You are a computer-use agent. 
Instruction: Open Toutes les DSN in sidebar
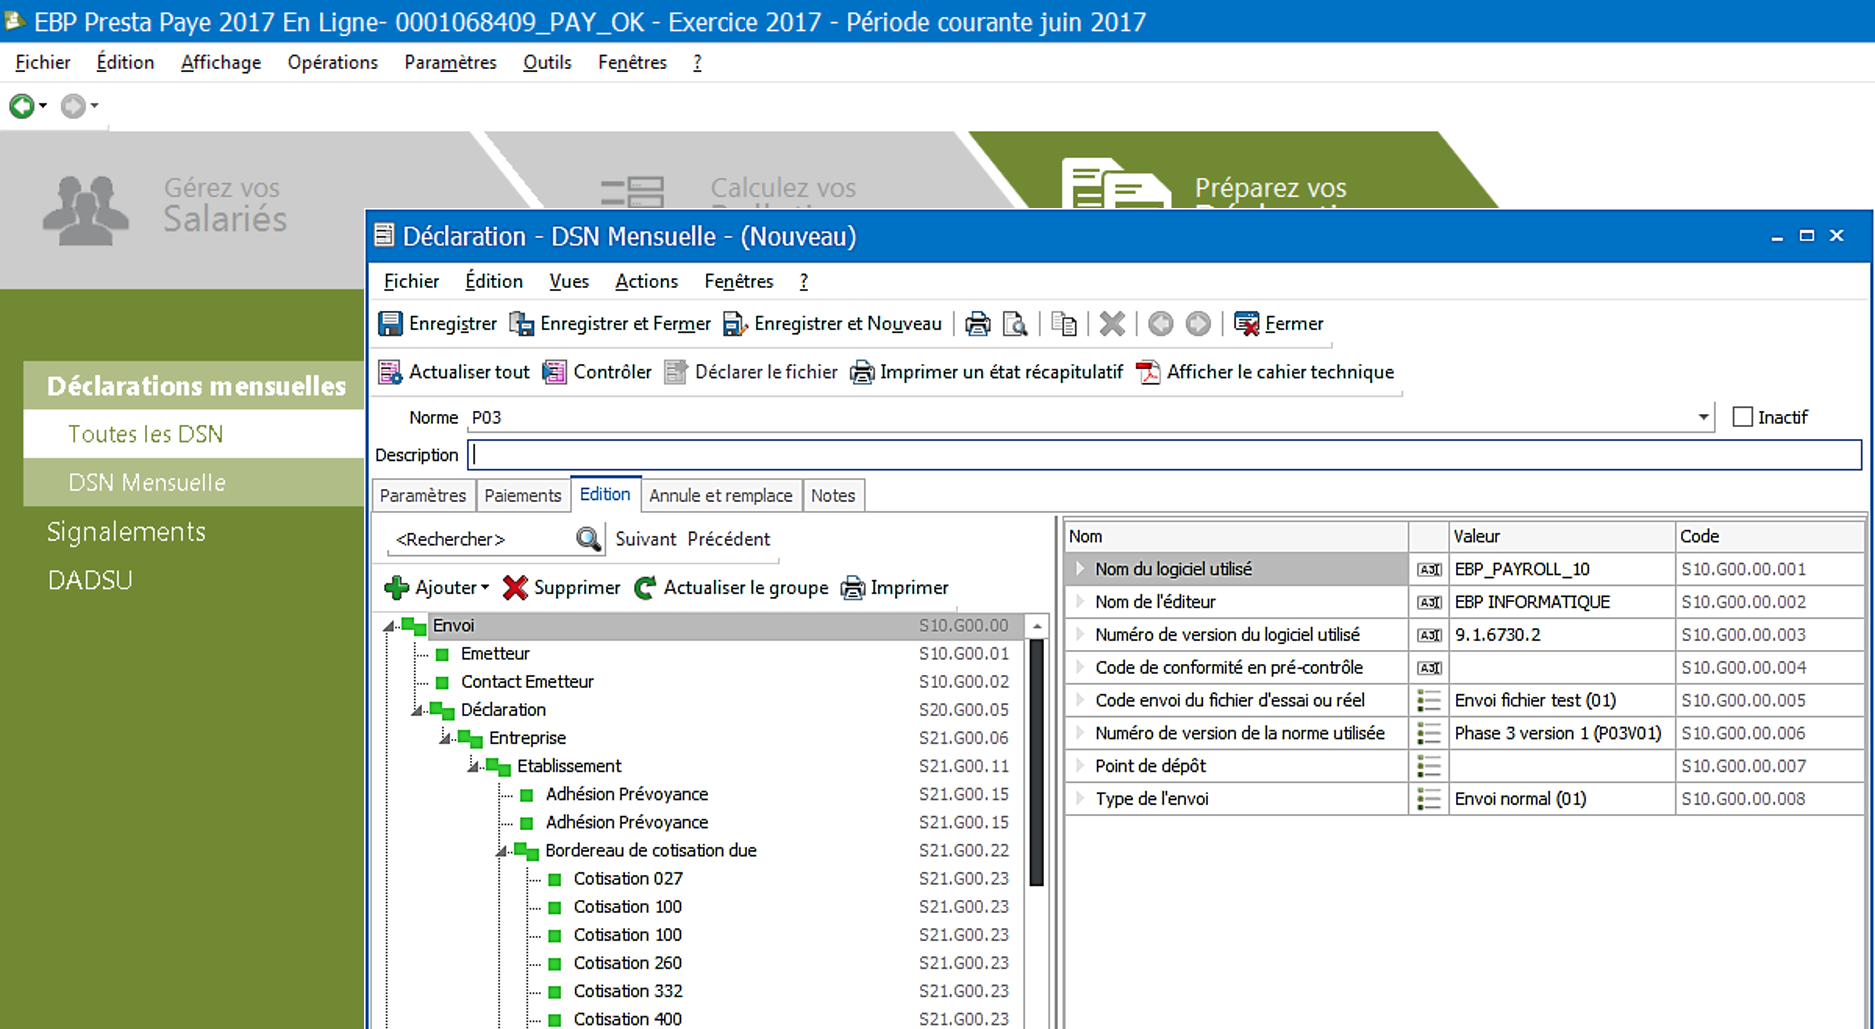pyautogui.click(x=146, y=434)
